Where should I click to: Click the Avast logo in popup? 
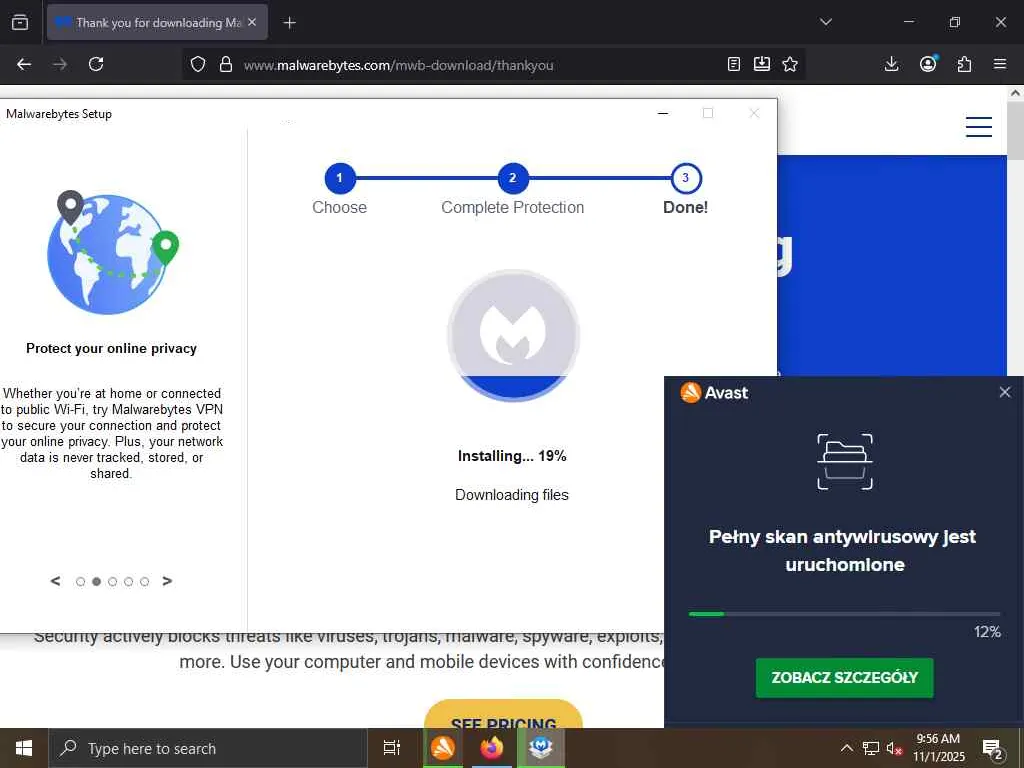click(x=714, y=392)
